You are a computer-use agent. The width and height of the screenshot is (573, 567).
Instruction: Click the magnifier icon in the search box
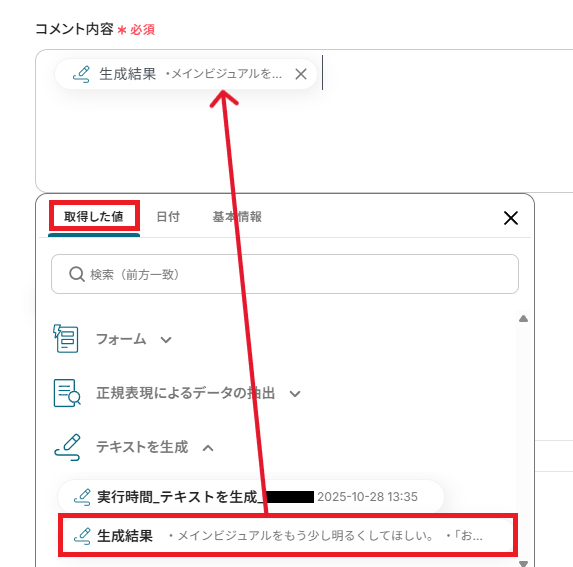[x=77, y=274]
